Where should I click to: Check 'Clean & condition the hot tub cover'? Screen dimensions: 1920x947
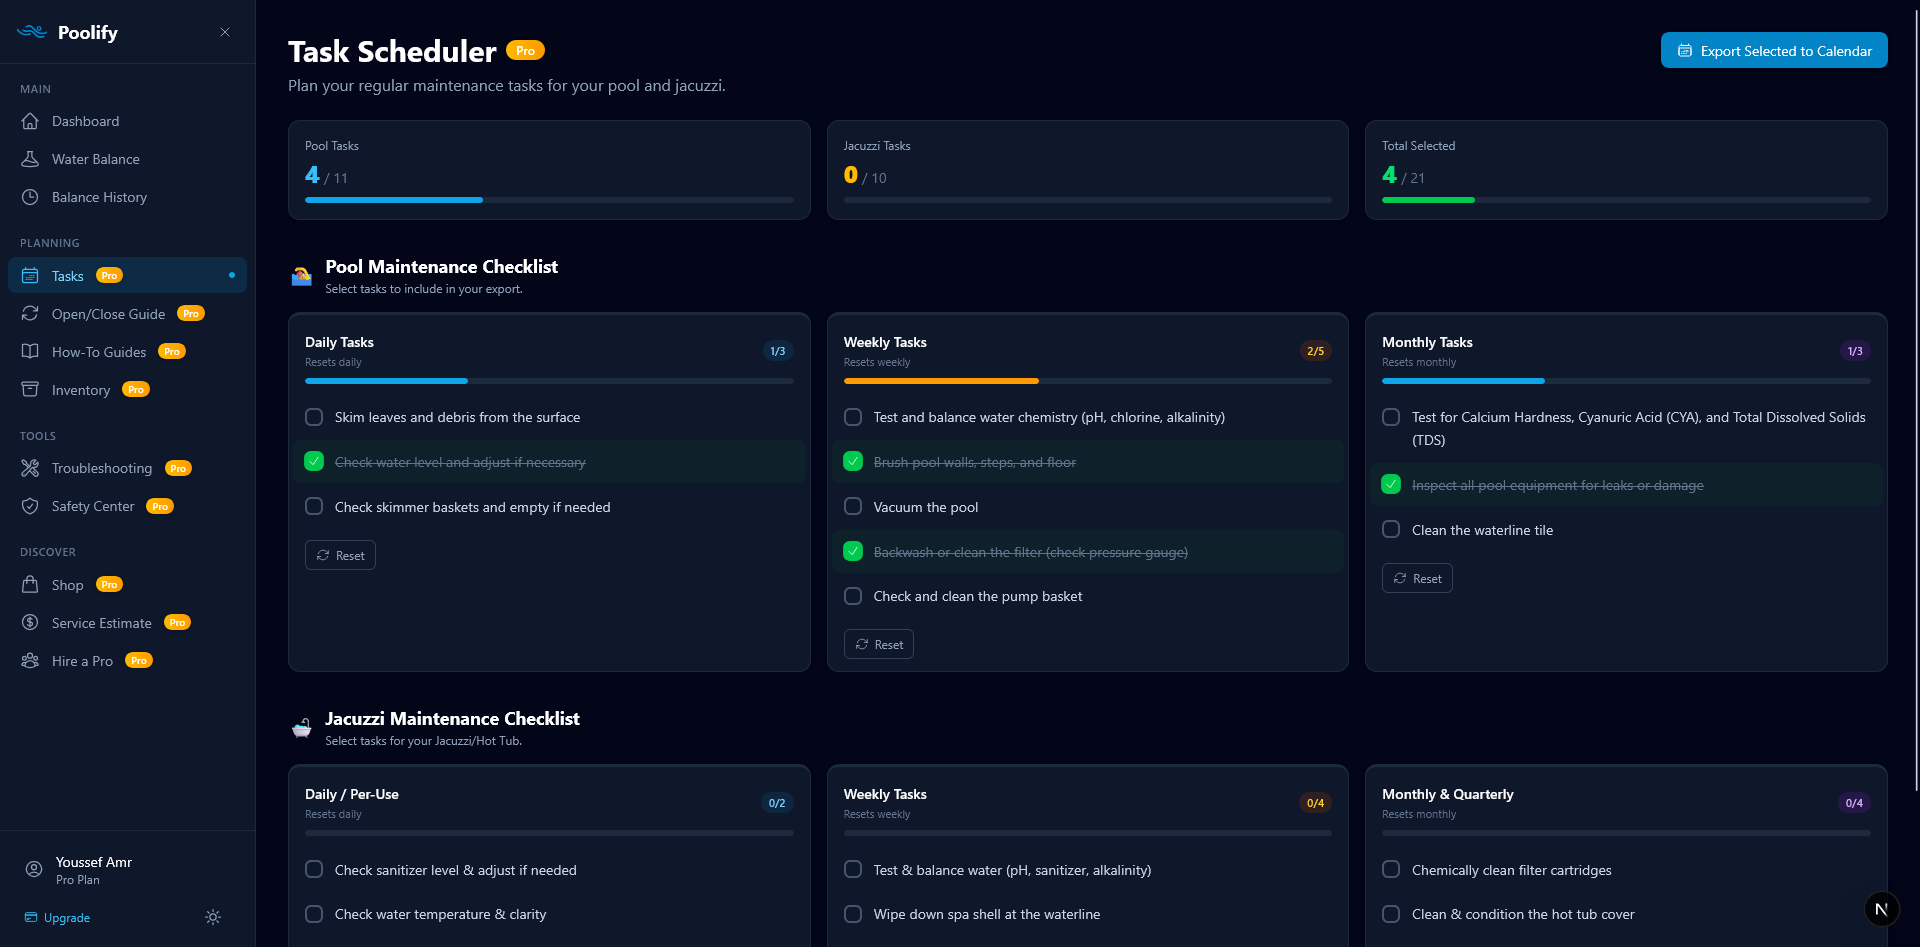point(1391,914)
